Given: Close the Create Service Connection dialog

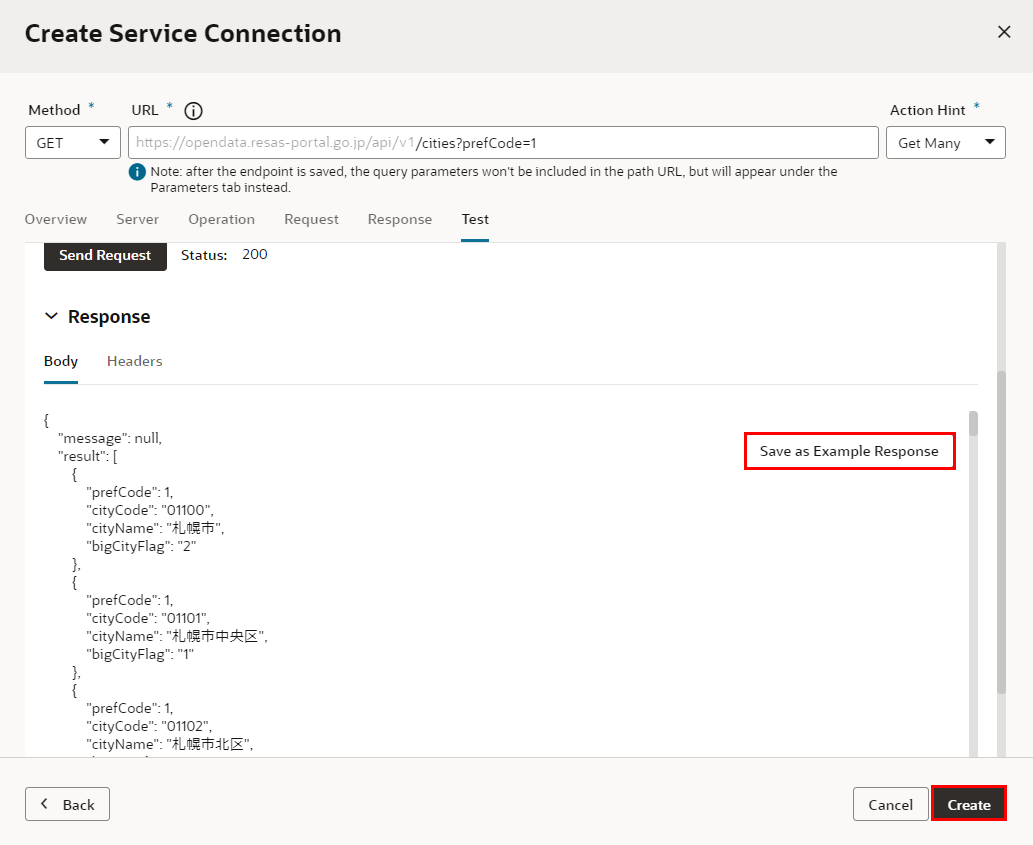Looking at the screenshot, I should pos(1004,32).
